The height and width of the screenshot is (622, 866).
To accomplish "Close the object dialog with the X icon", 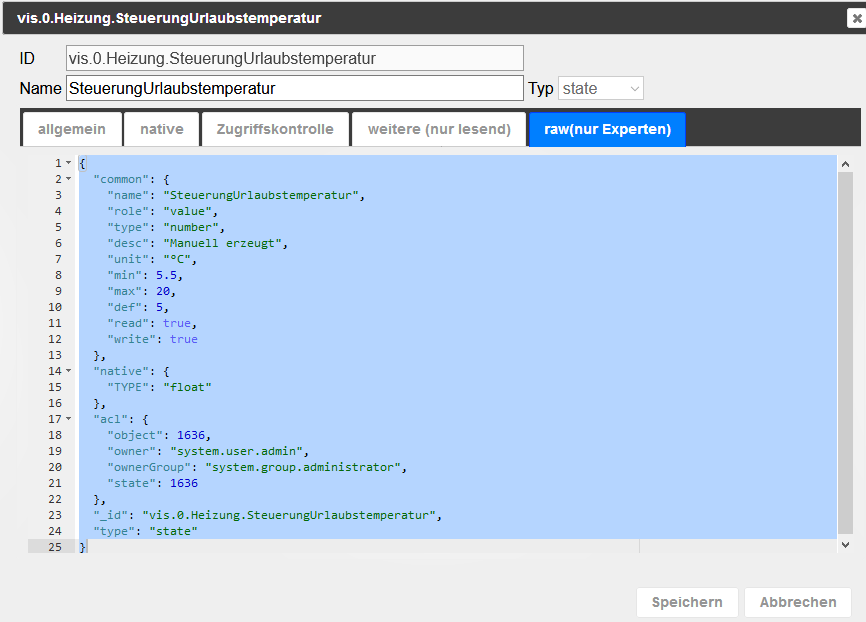I will (857, 19).
